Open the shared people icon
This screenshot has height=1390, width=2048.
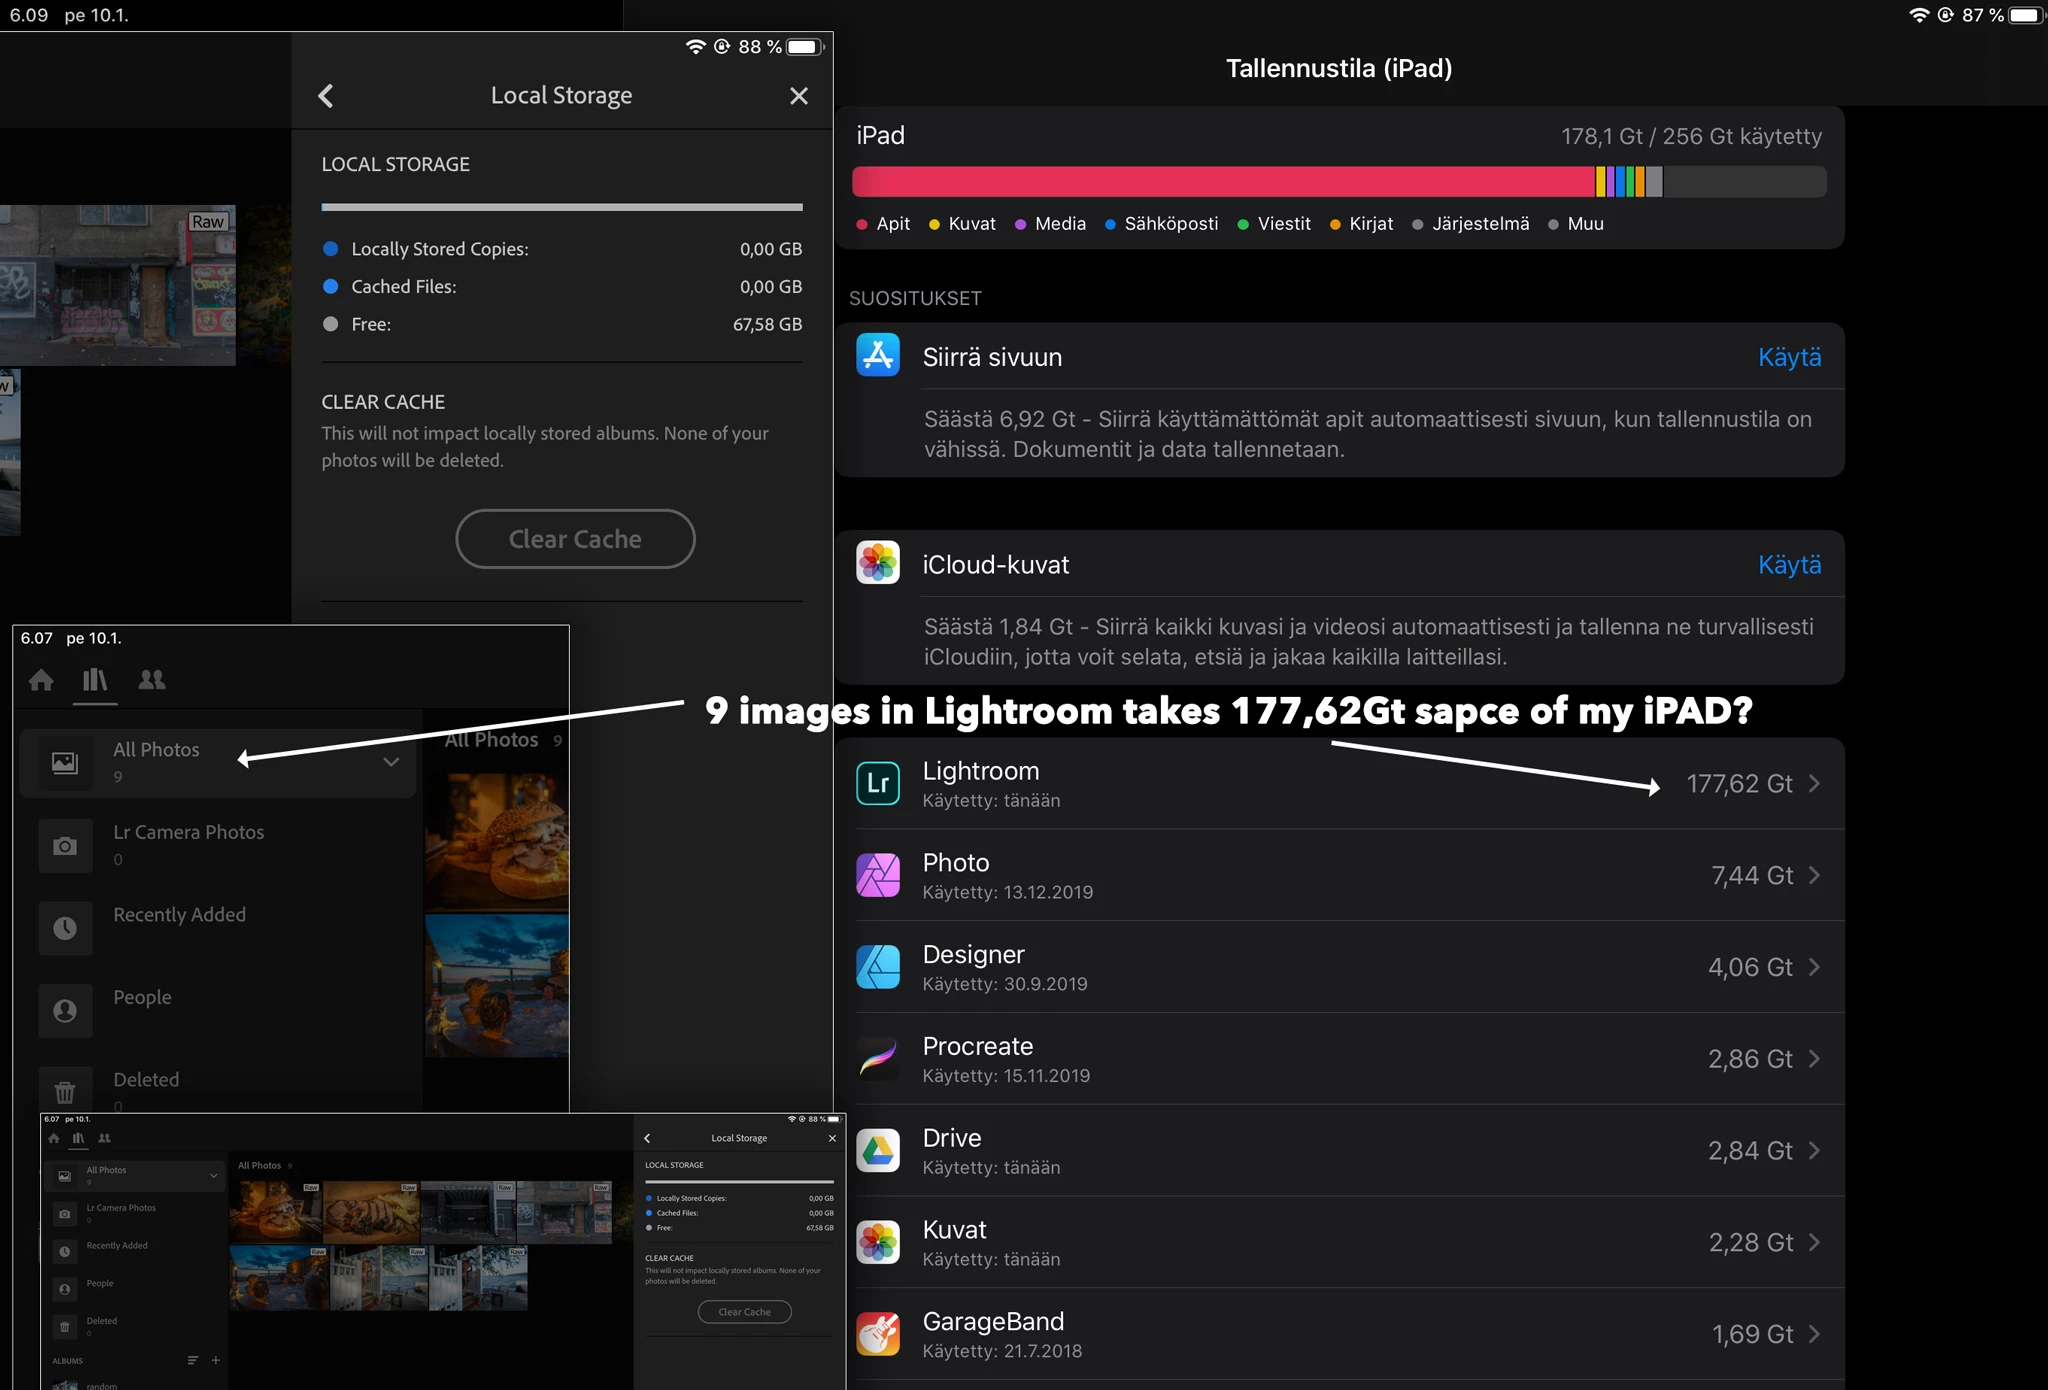(x=152, y=680)
